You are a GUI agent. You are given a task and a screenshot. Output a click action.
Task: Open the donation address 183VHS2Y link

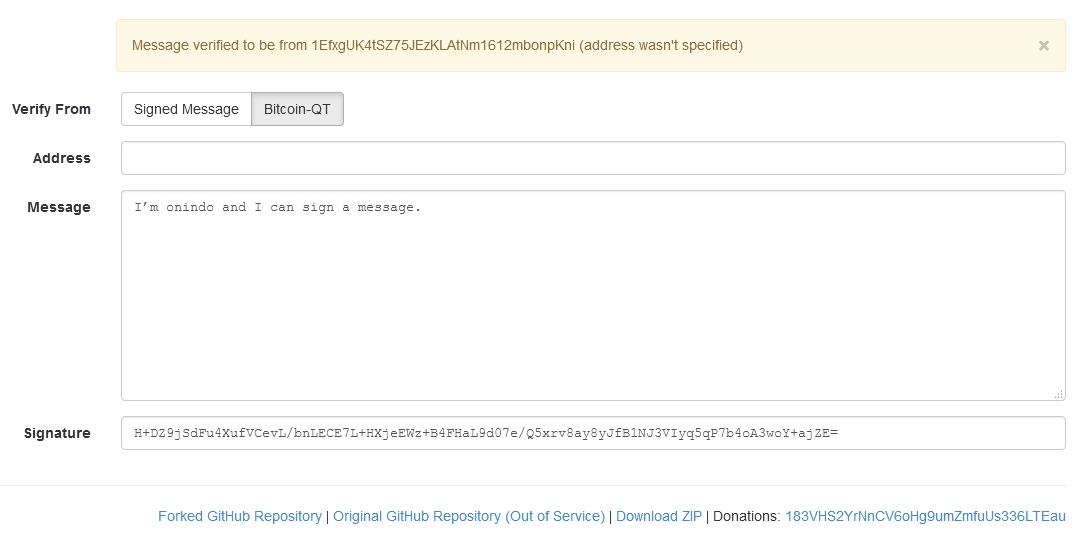coord(925,516)
